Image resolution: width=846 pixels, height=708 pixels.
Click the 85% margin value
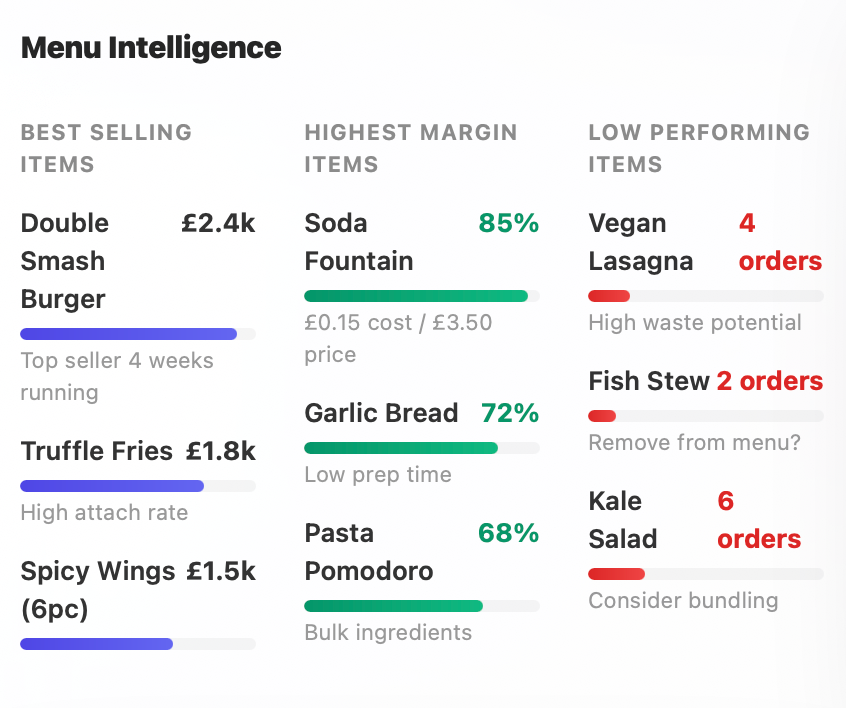pos(508,223)
